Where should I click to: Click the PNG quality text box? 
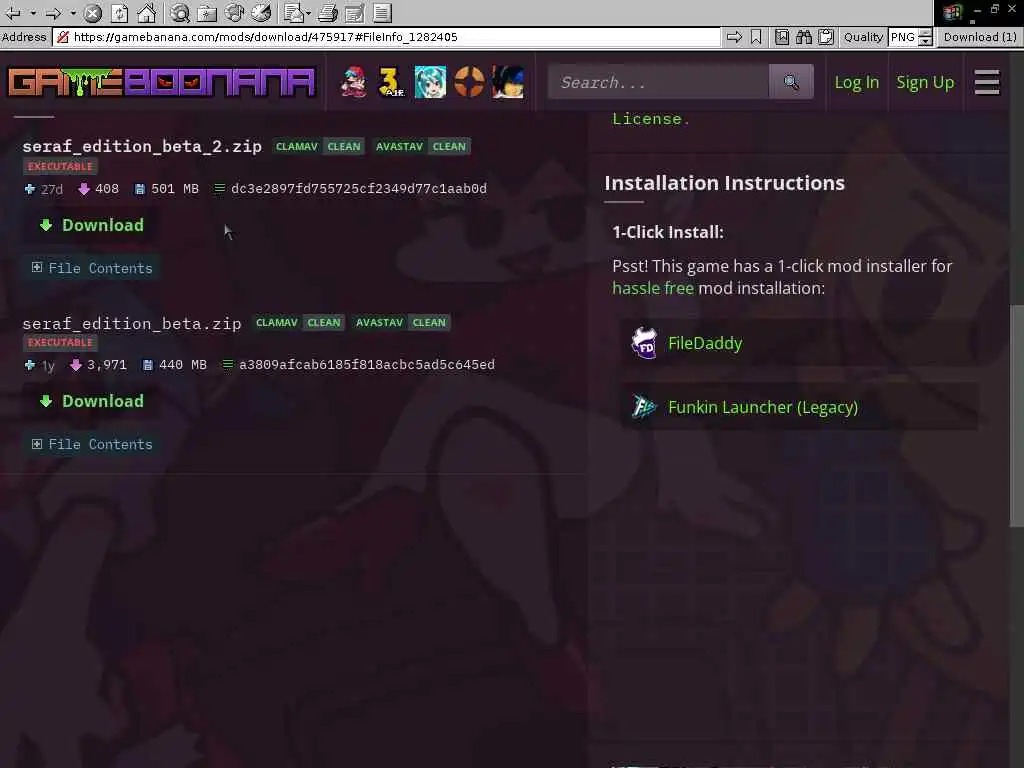click(903, 37)
